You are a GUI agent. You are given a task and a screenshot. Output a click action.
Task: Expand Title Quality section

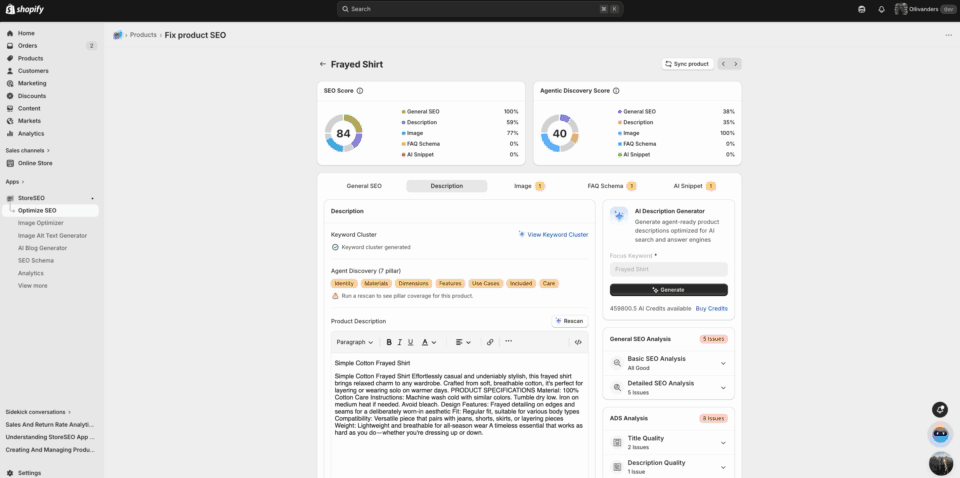pyautogui.click(x=669, y=443)
